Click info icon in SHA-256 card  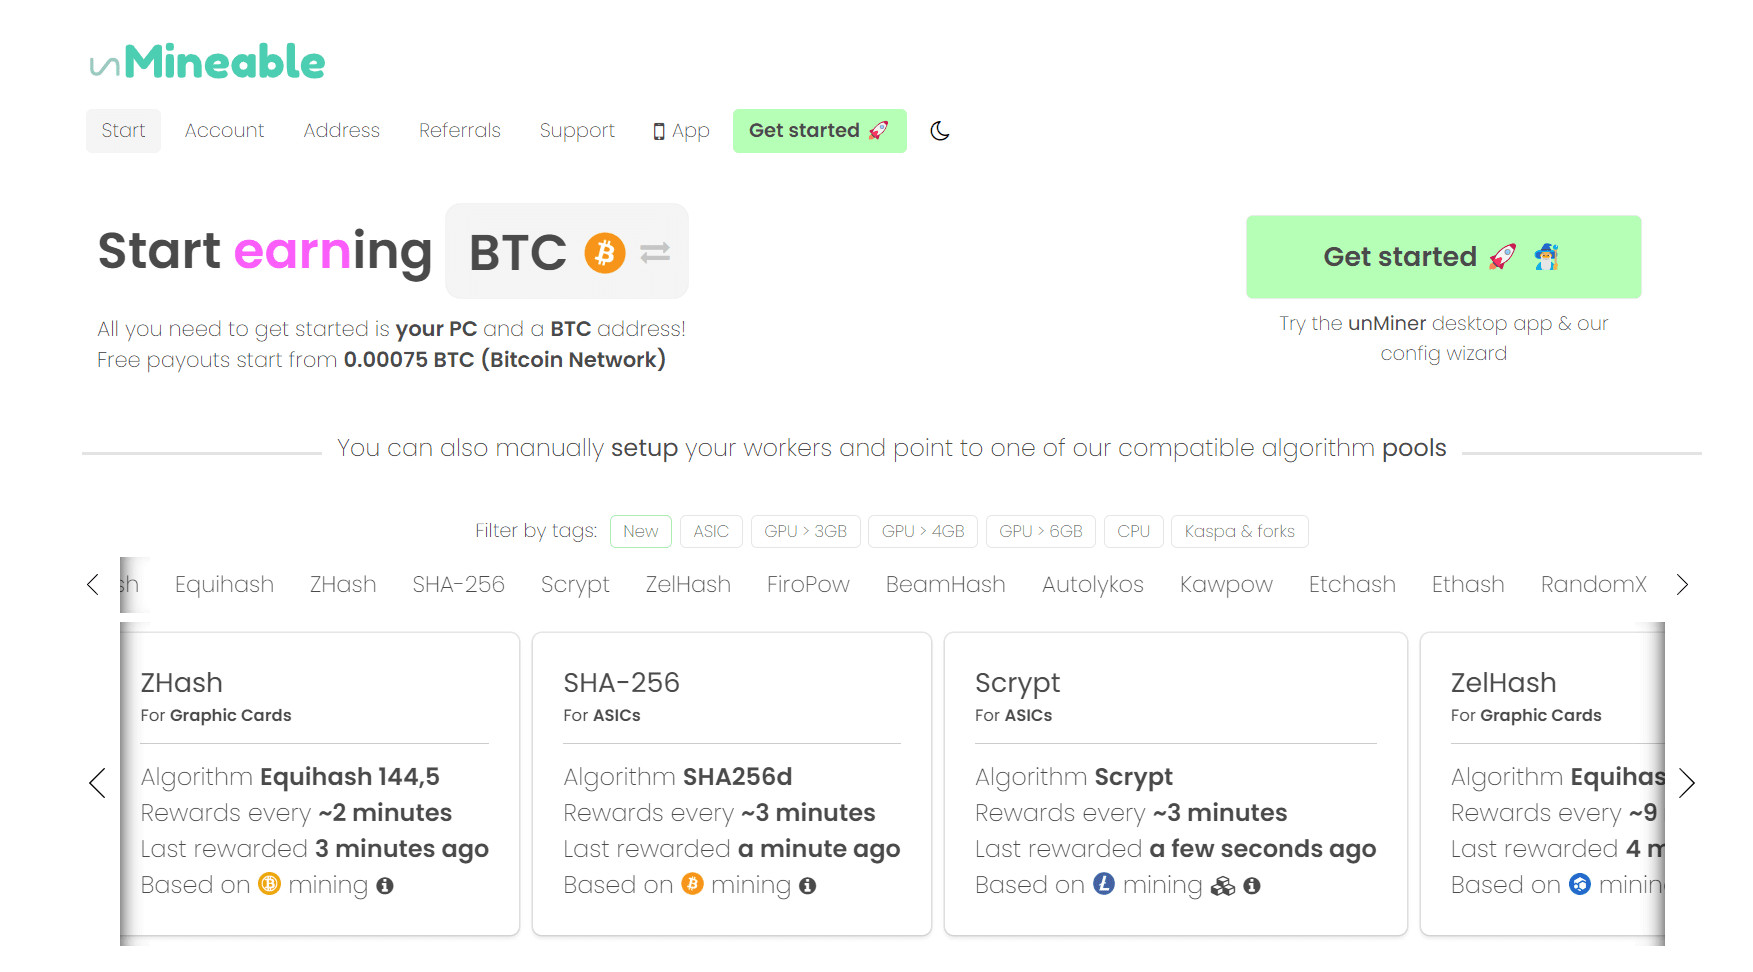click(808, 886)
